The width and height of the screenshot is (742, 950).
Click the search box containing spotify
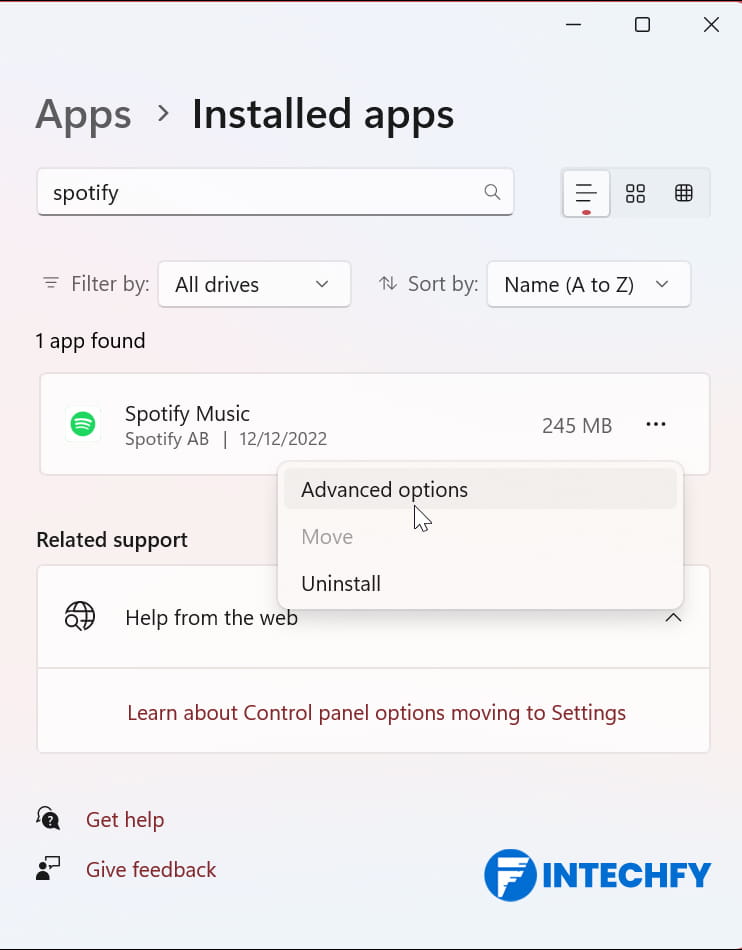click(x=275, y=192)
